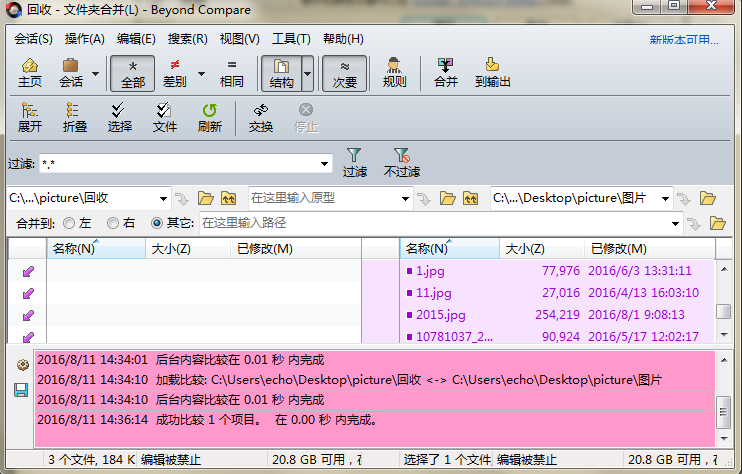Browse folder for left 回收 path
The height and width of the screenshot is (474, 742).
tap(205, 199)
